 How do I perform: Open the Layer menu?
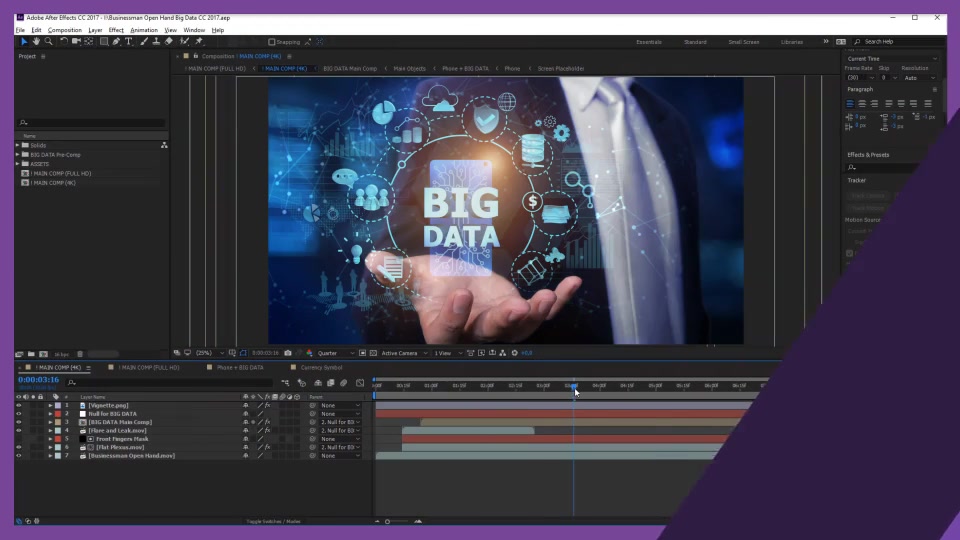(x=95, y=30)
